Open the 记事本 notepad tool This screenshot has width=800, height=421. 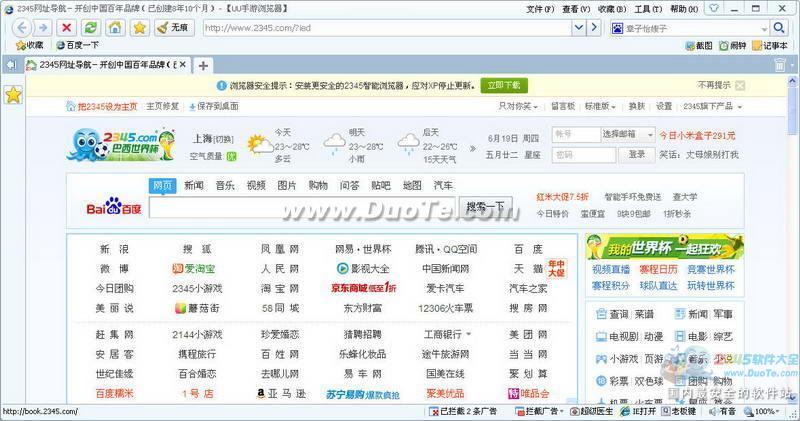(770, 45)
